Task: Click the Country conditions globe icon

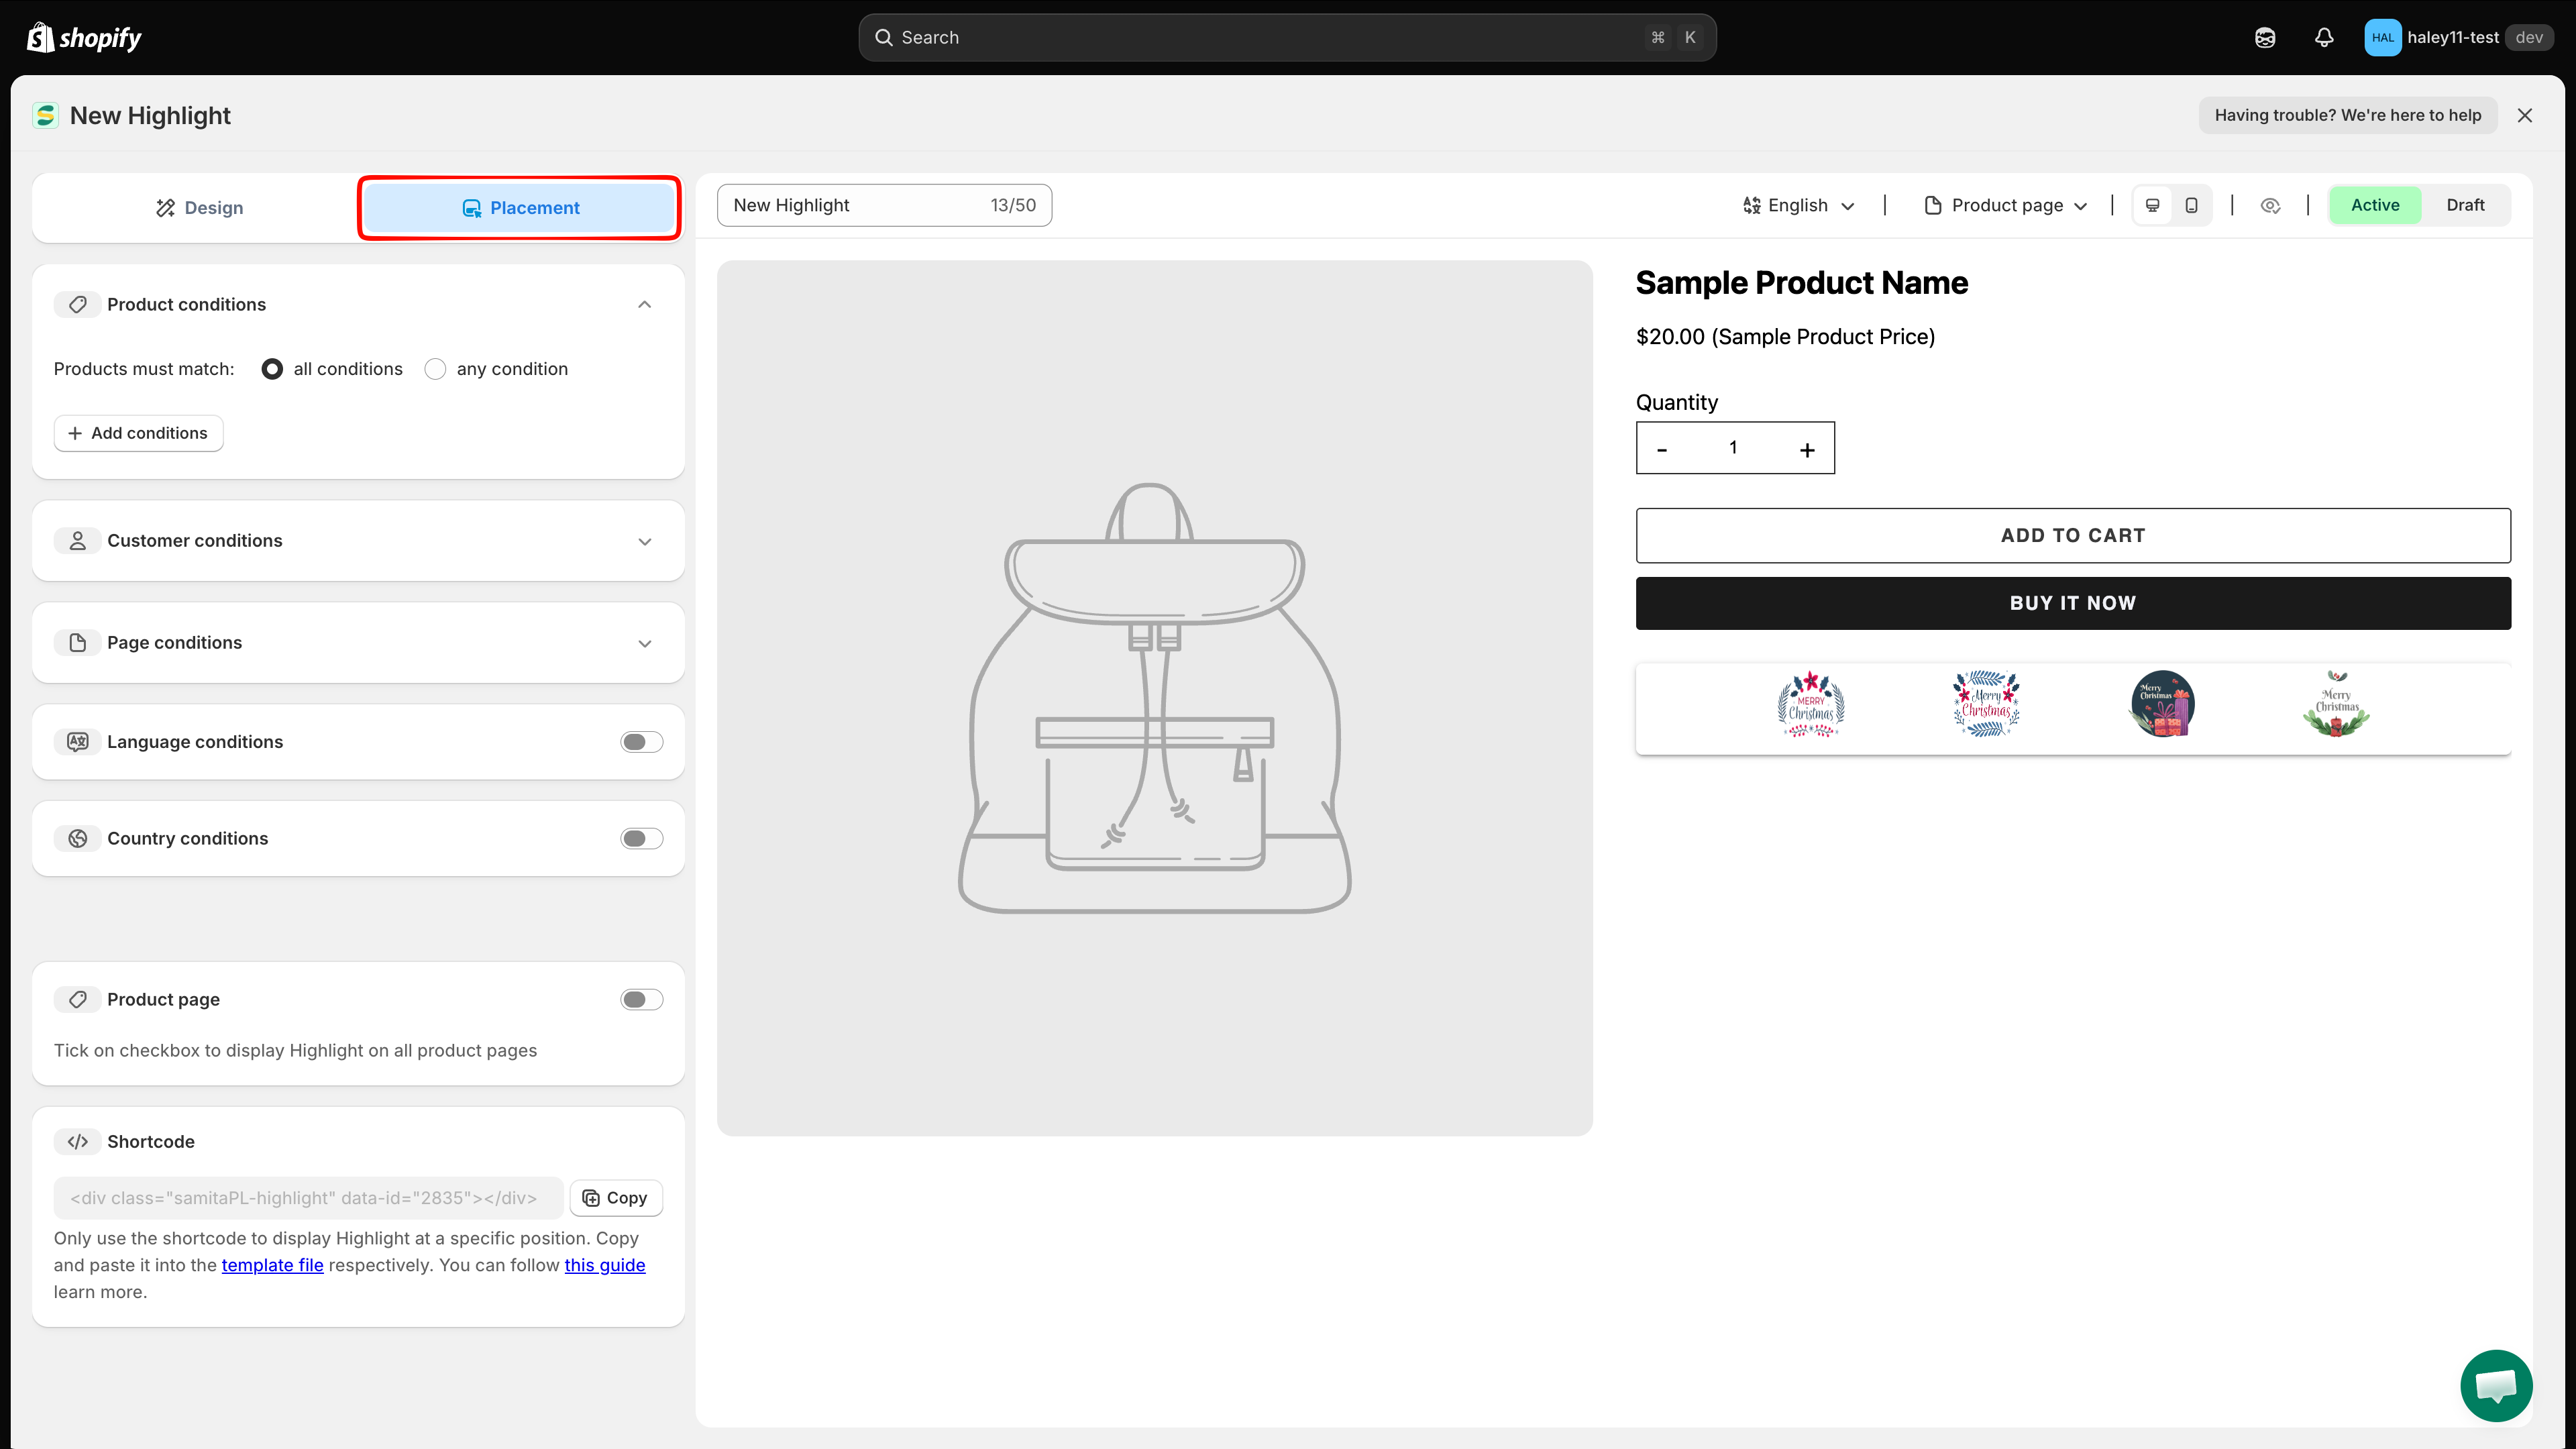Action: pos(77,839)
